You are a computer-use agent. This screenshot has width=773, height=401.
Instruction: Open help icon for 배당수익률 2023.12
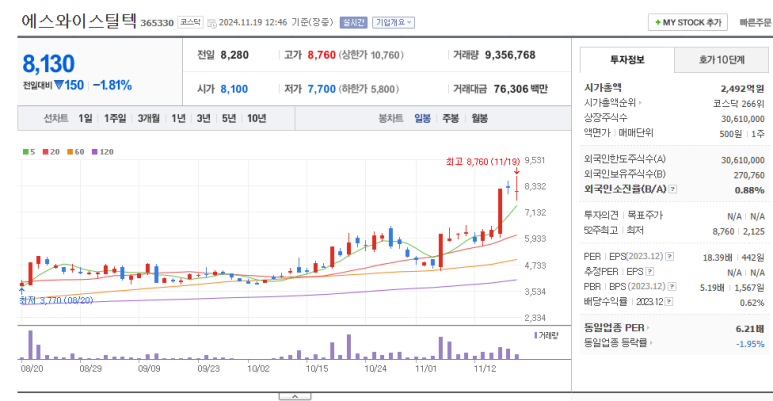(x=668, y=302)
